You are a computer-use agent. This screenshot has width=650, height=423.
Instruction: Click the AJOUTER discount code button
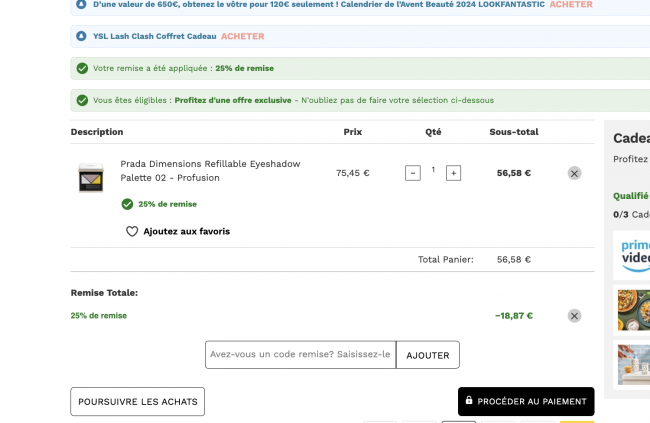coord(428,355)
